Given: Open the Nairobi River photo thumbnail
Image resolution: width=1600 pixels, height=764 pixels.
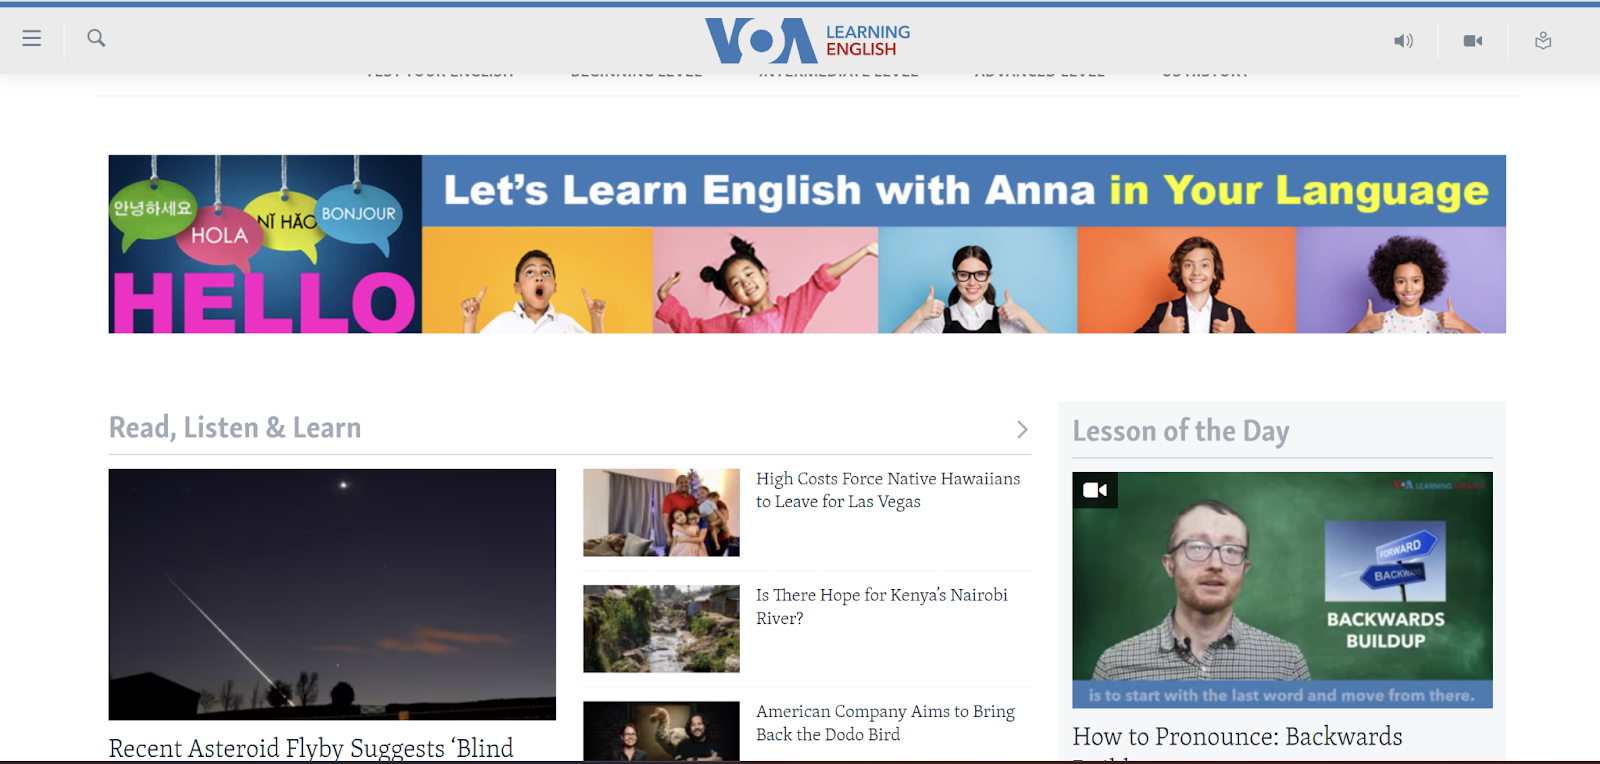Looking at the screenshot, I should click(x=661, y=628).
